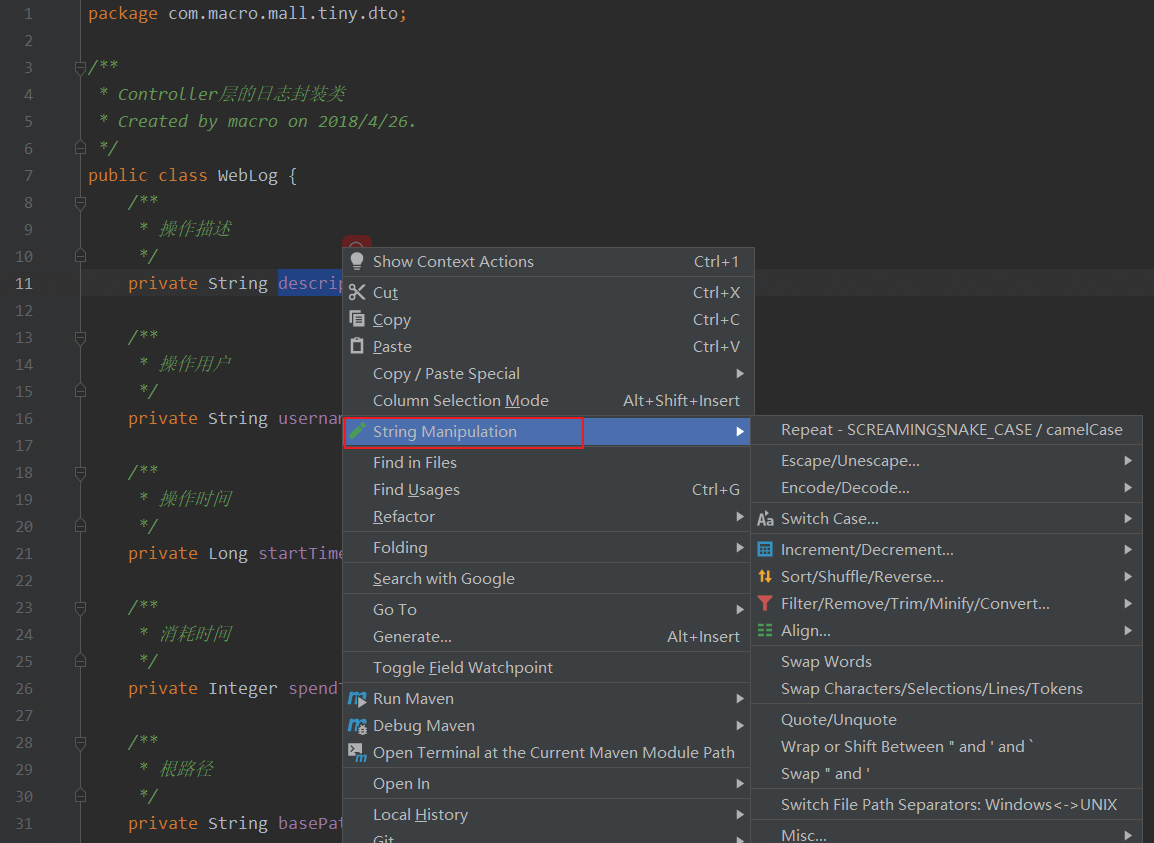Collapse the javadoc fold marker at line 23
The image size is (1154, 843).
80,608
